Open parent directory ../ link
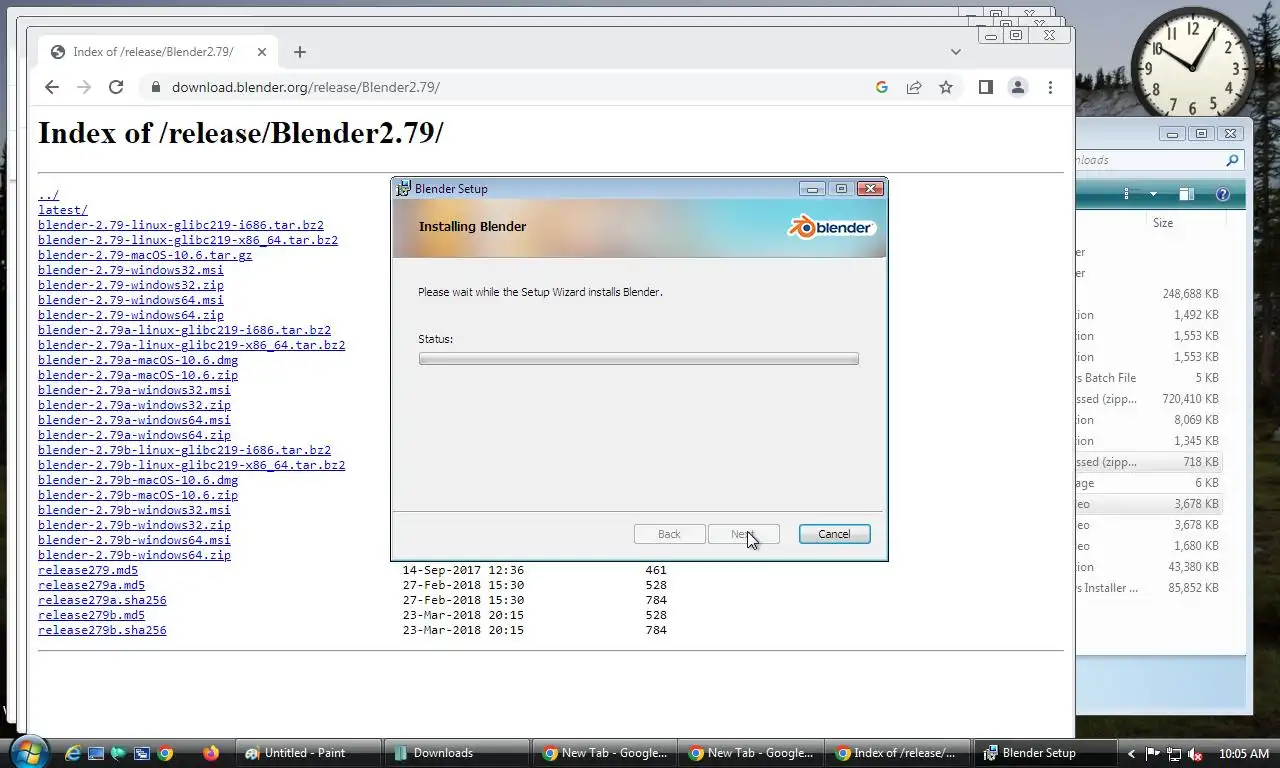This screenshot has height=768, width=1280. (48, 195)
